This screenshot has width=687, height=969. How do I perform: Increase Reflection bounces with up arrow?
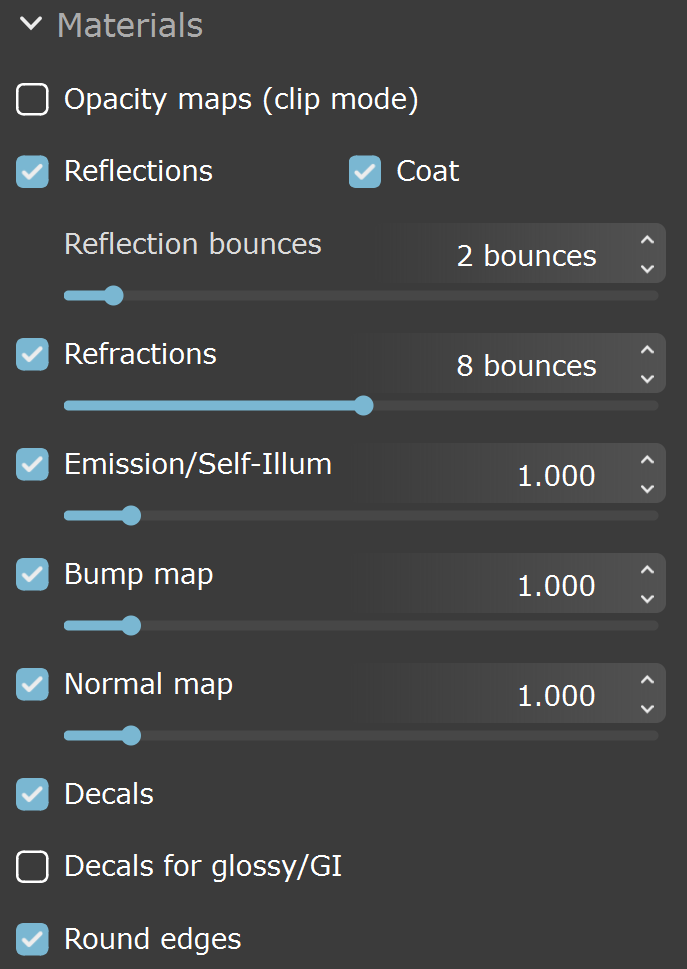coord(647,240)
